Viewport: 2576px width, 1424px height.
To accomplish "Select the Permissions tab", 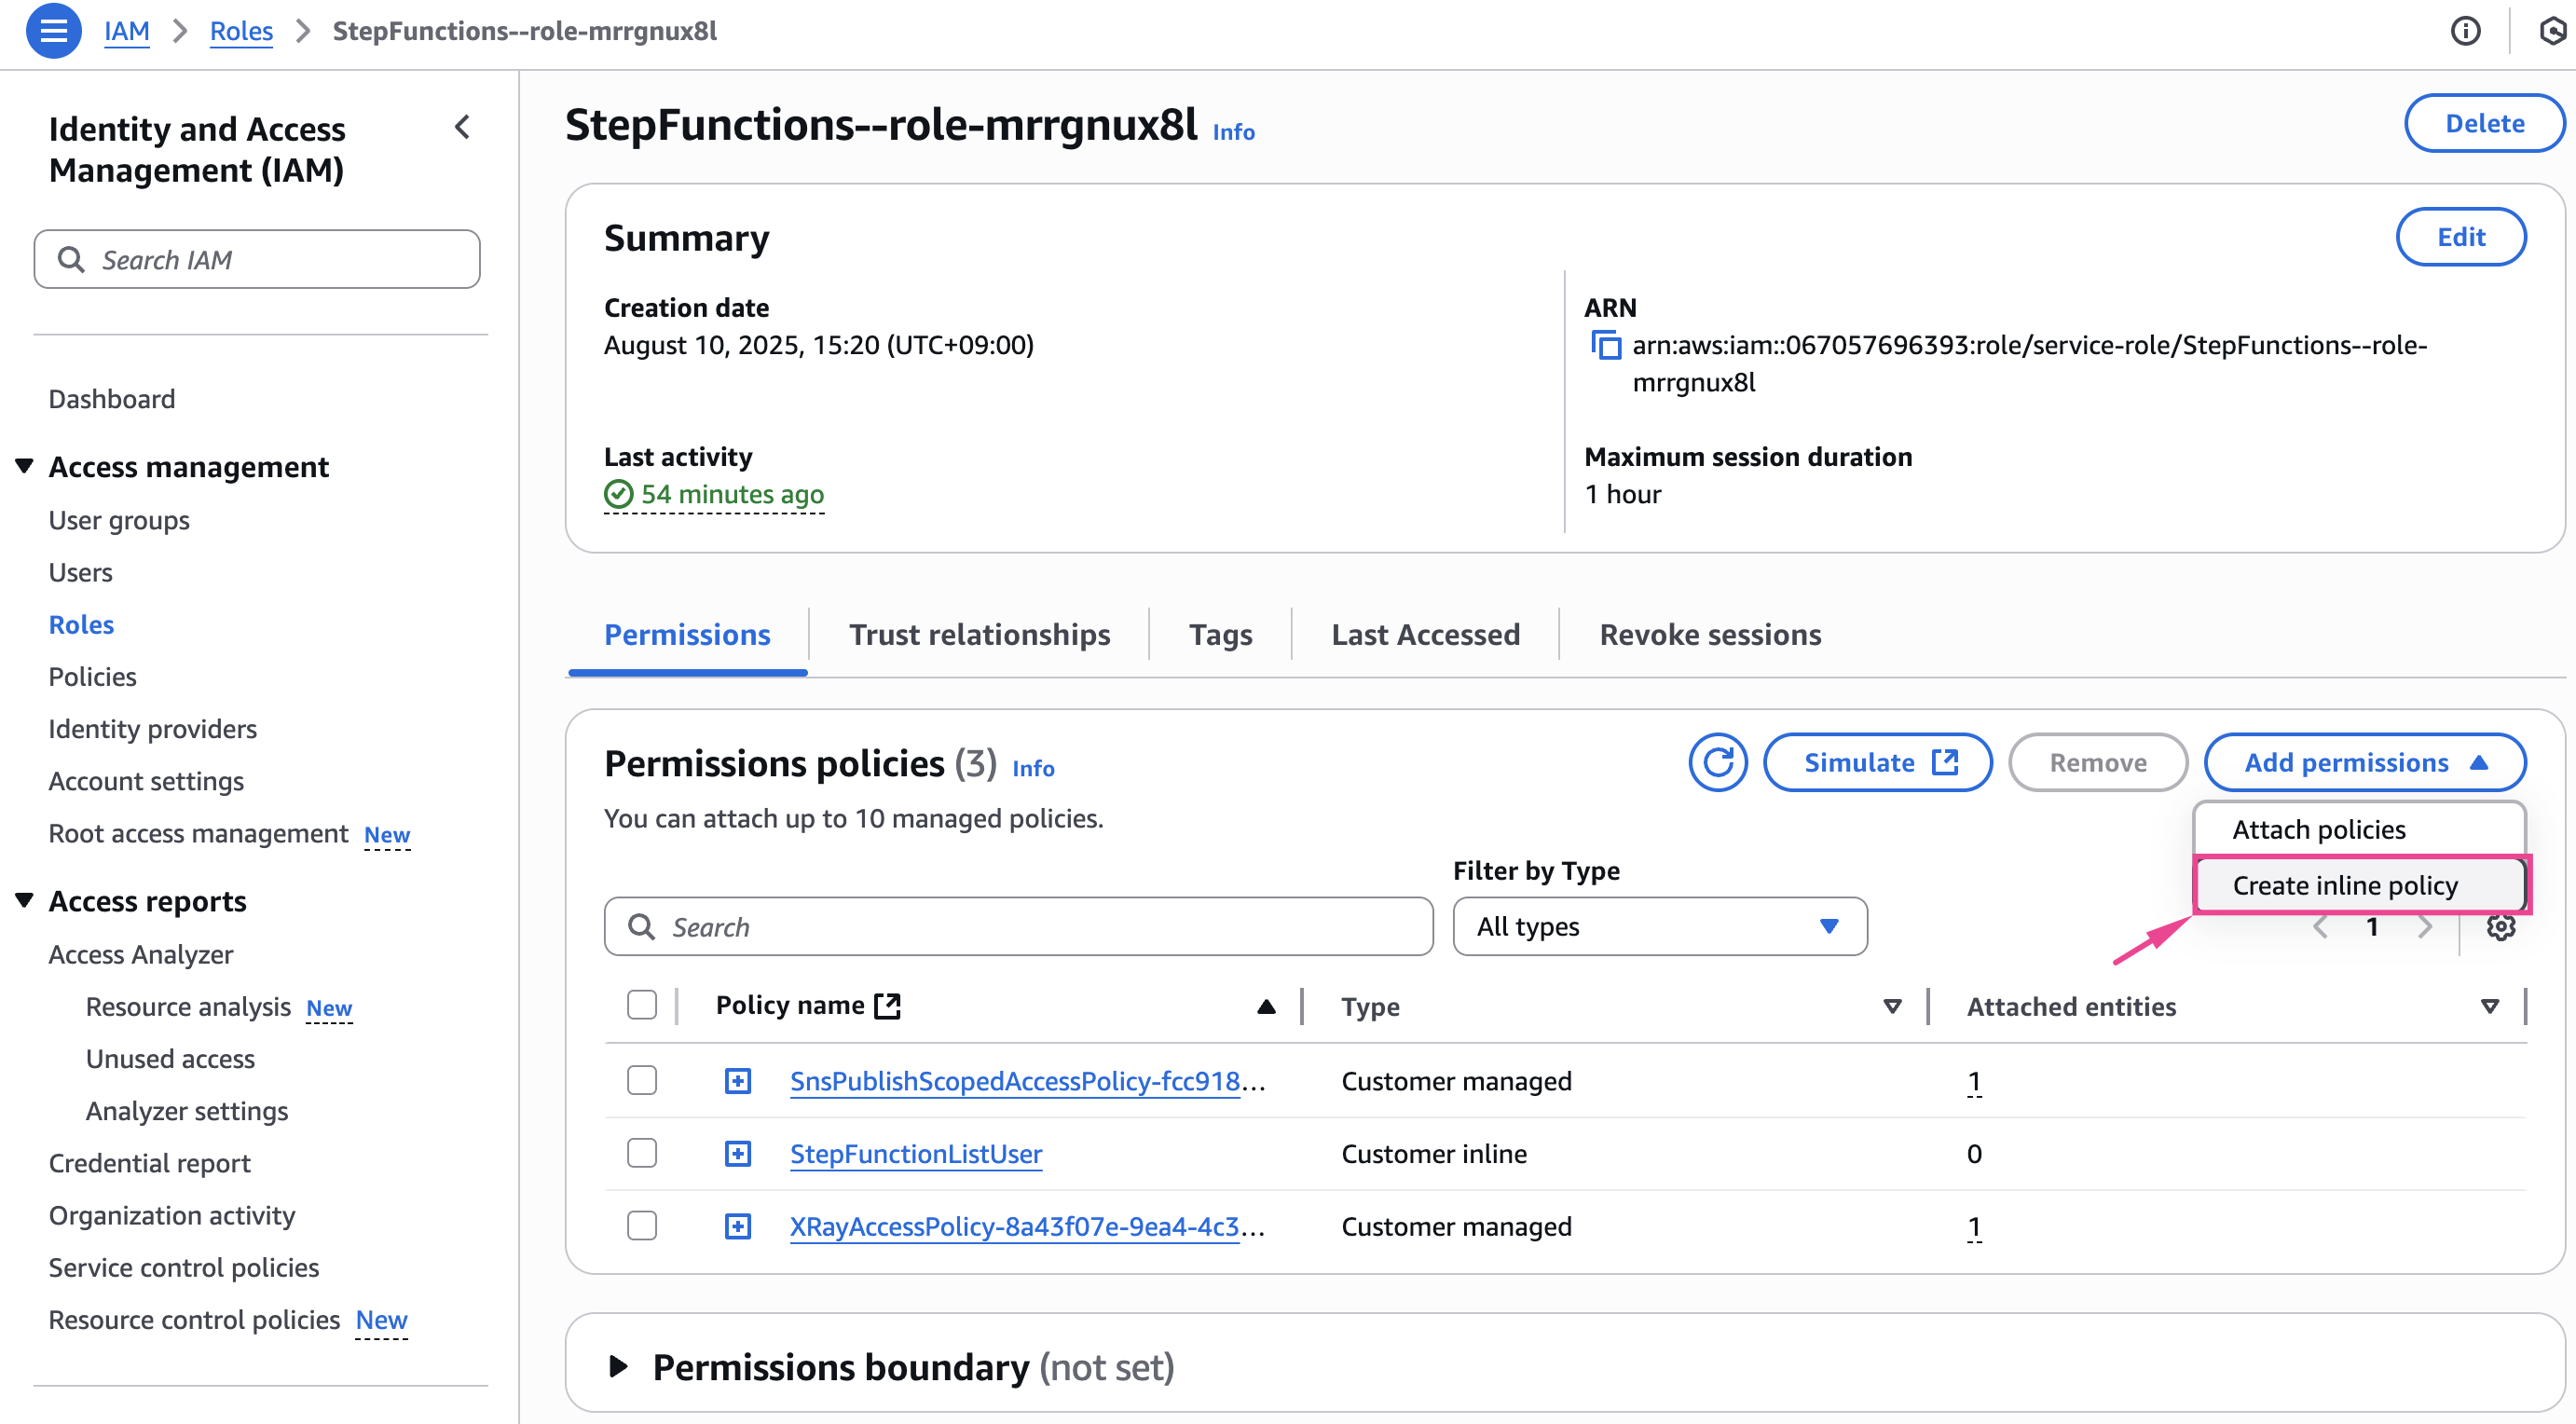I will [x=687, y=634].
